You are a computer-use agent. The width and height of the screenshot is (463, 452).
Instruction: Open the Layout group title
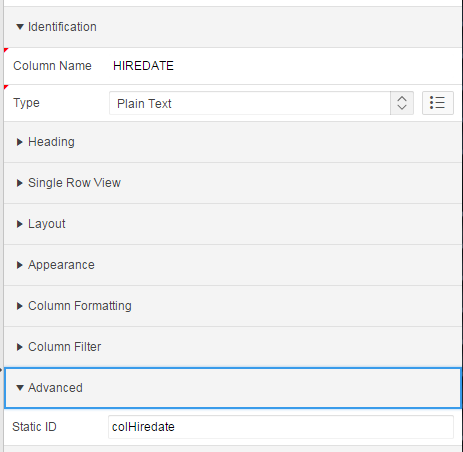[x=47, y=224]
